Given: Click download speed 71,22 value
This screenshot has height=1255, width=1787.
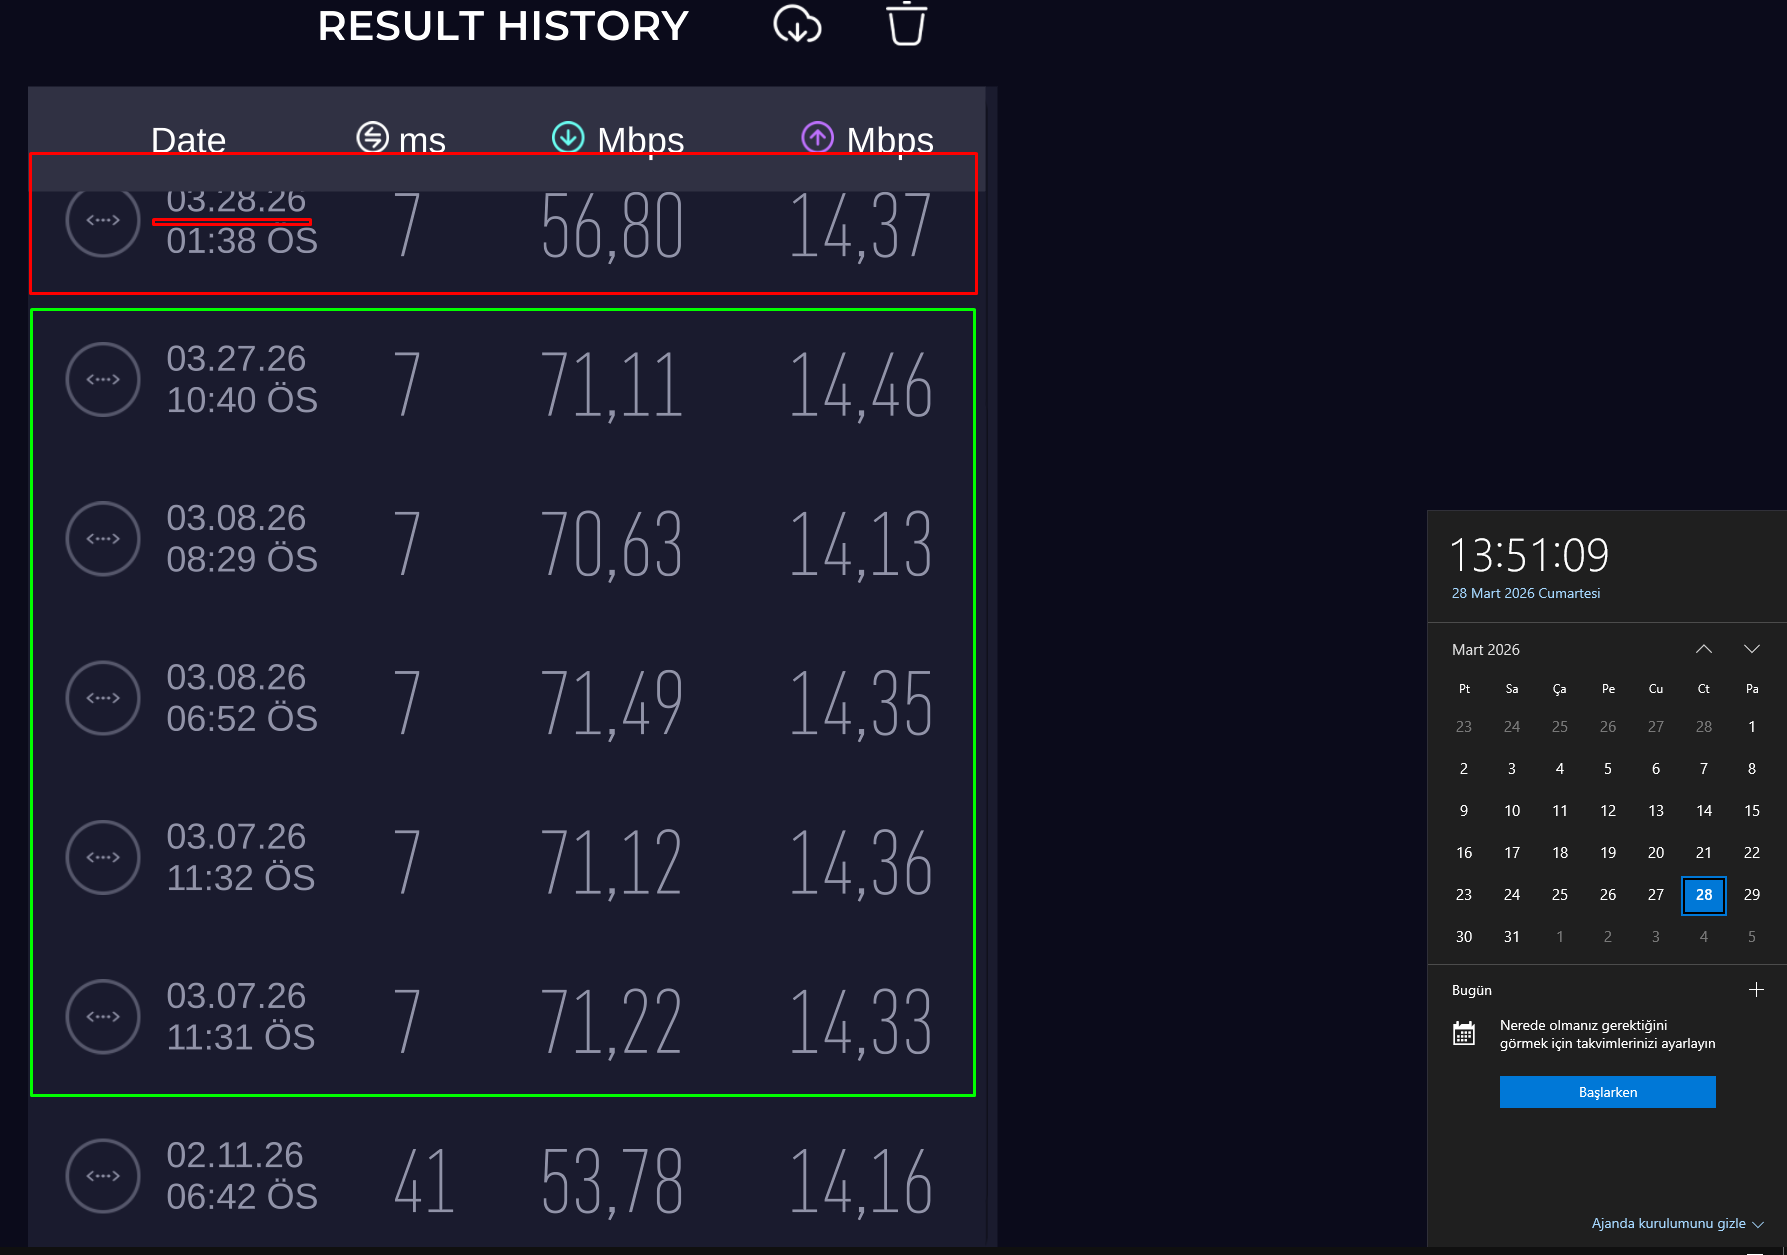Looking at the screenshot, I should tap(612, 1022).
